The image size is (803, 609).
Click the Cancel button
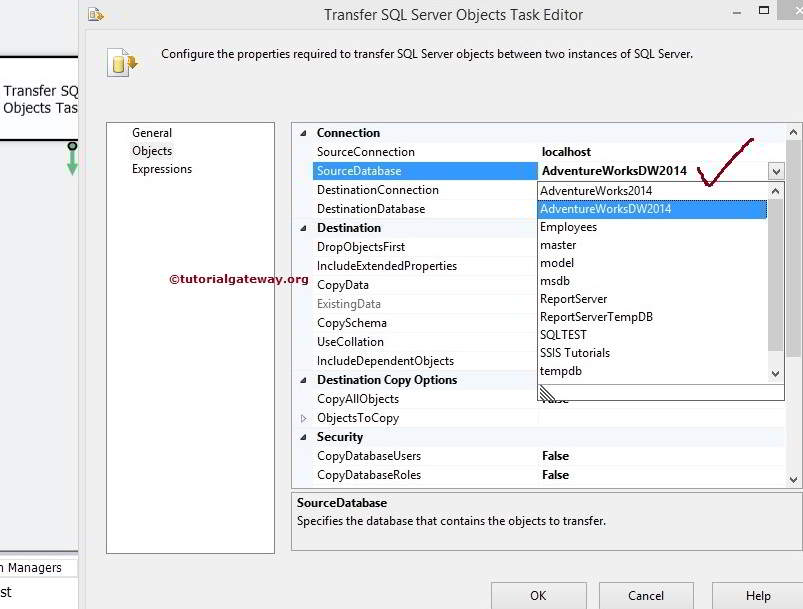point(646,596)
